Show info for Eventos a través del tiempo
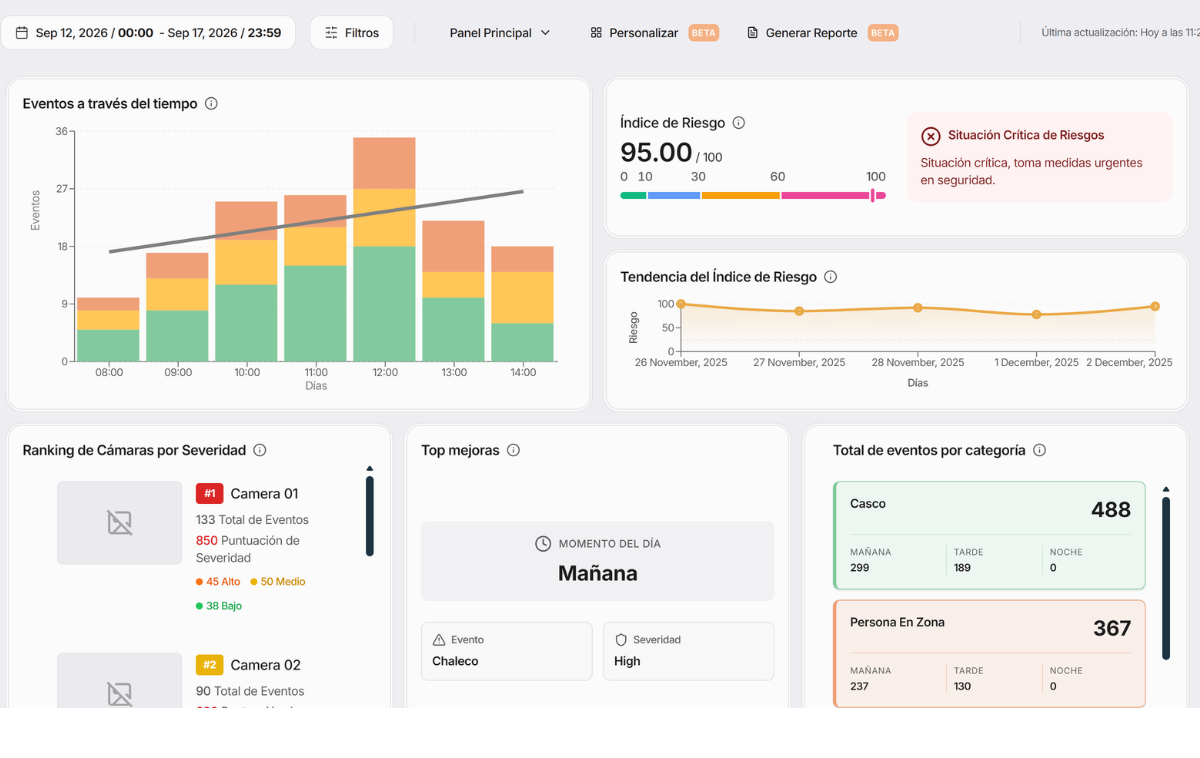This screenshot has height=758, width=1200. pyautogui.click(x=211, y=103)
